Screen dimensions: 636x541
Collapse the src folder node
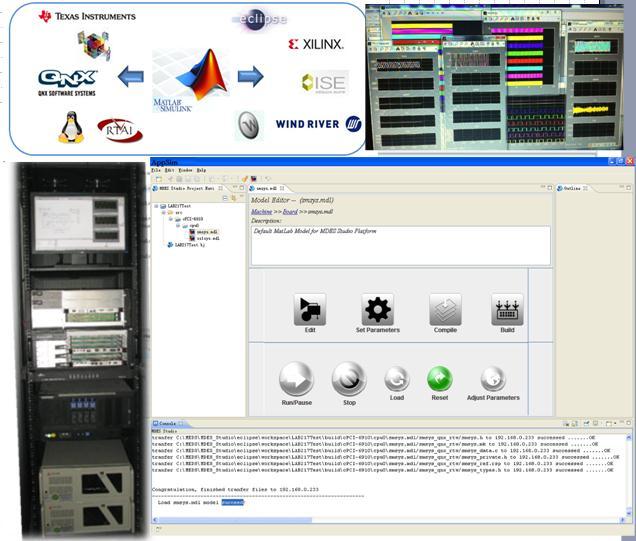point(163,213)
